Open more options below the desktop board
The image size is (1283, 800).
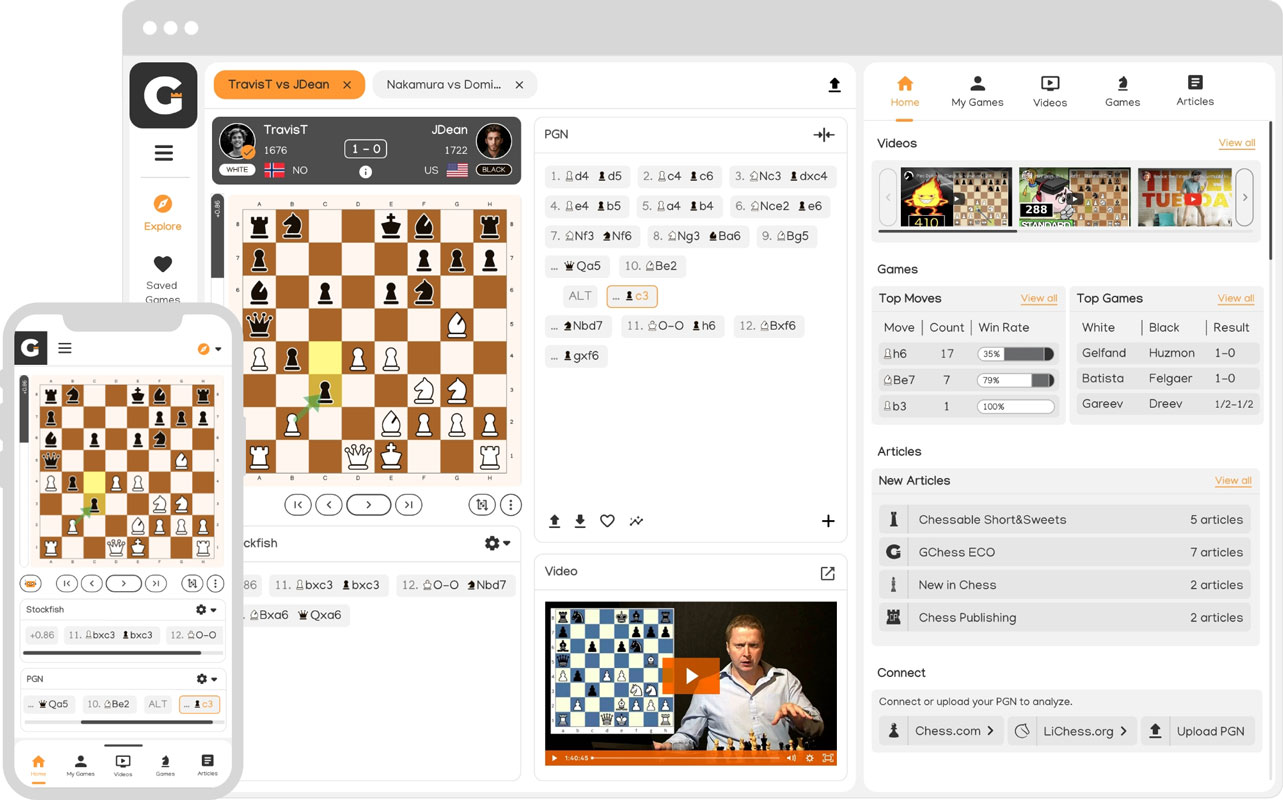[x=510, y=505]
